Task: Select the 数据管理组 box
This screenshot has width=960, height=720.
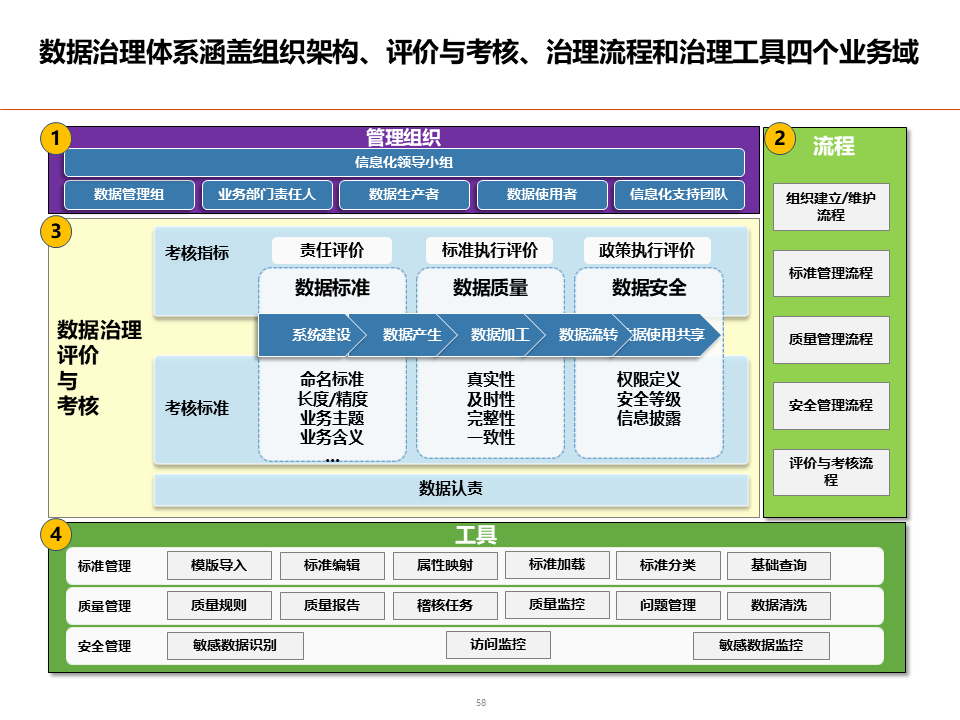Action: [129, 195]
